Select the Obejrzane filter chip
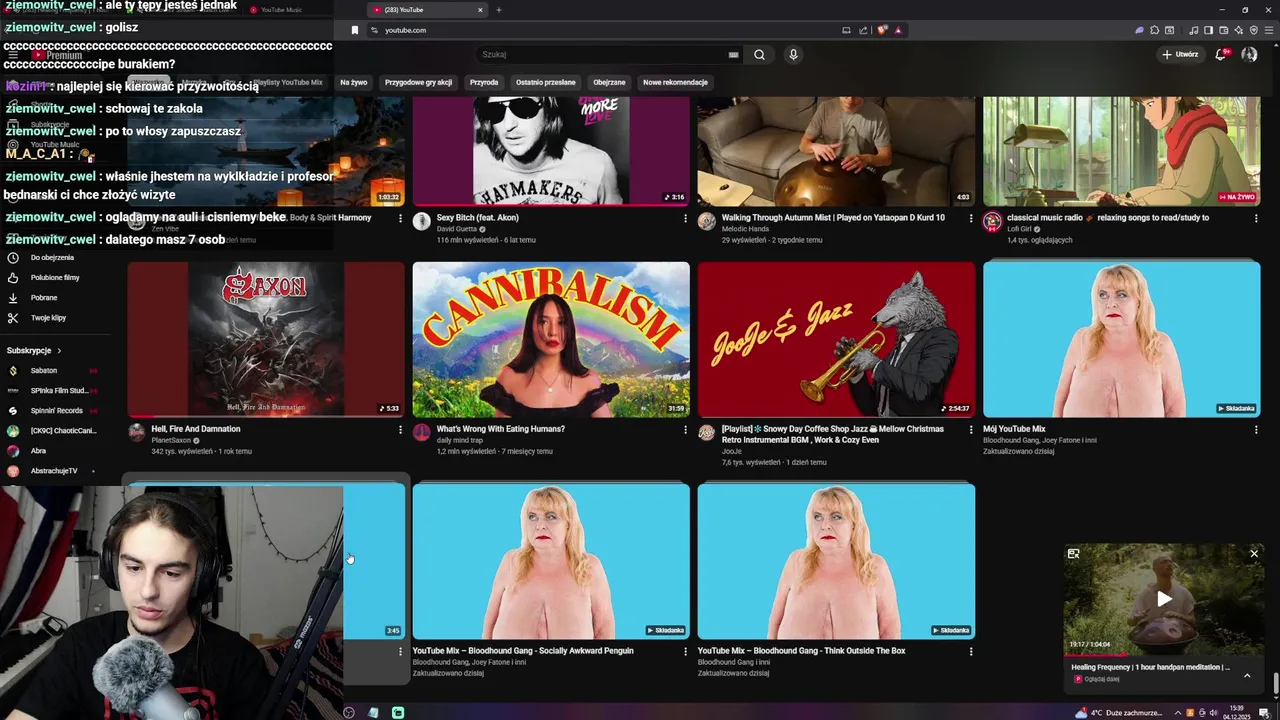 [609, 83]
